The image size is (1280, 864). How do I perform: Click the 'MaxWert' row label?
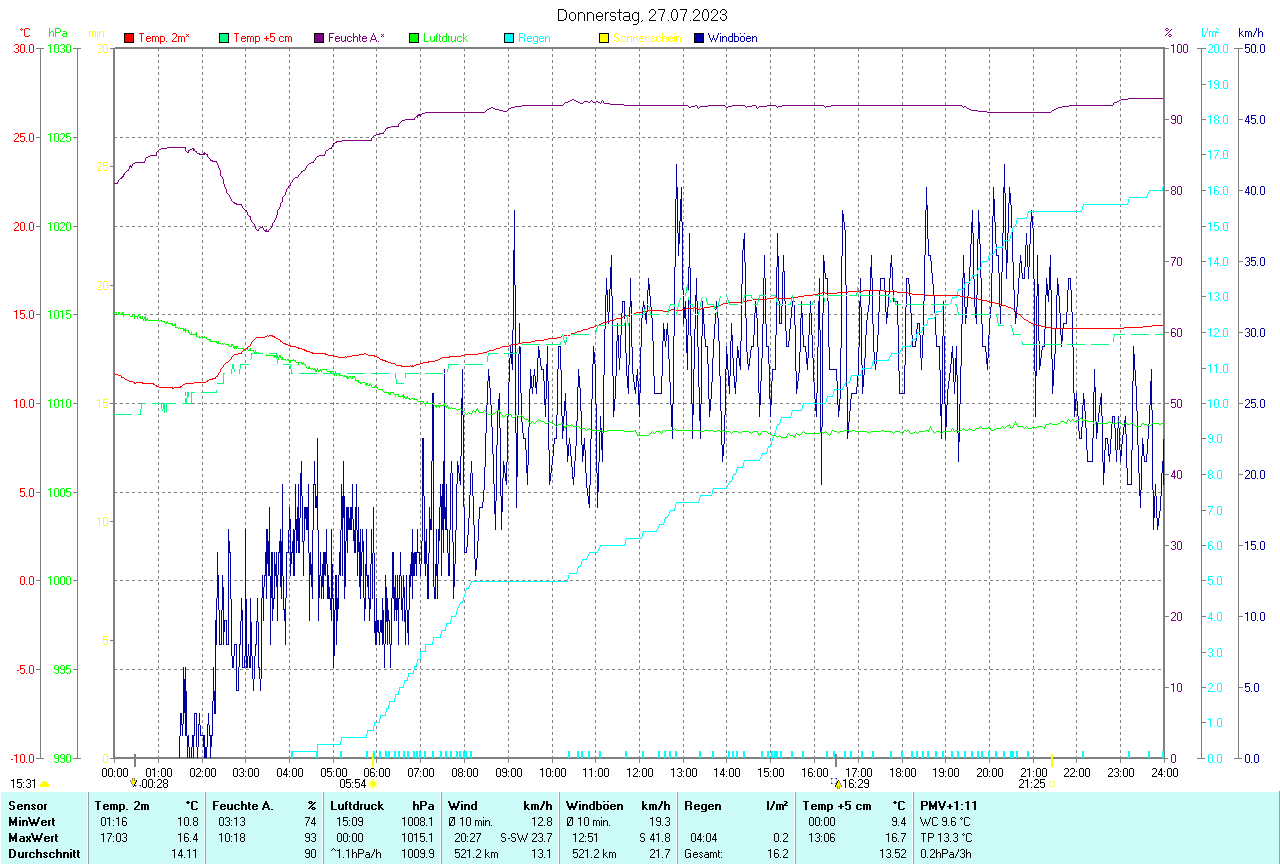[x=33, y=838]
